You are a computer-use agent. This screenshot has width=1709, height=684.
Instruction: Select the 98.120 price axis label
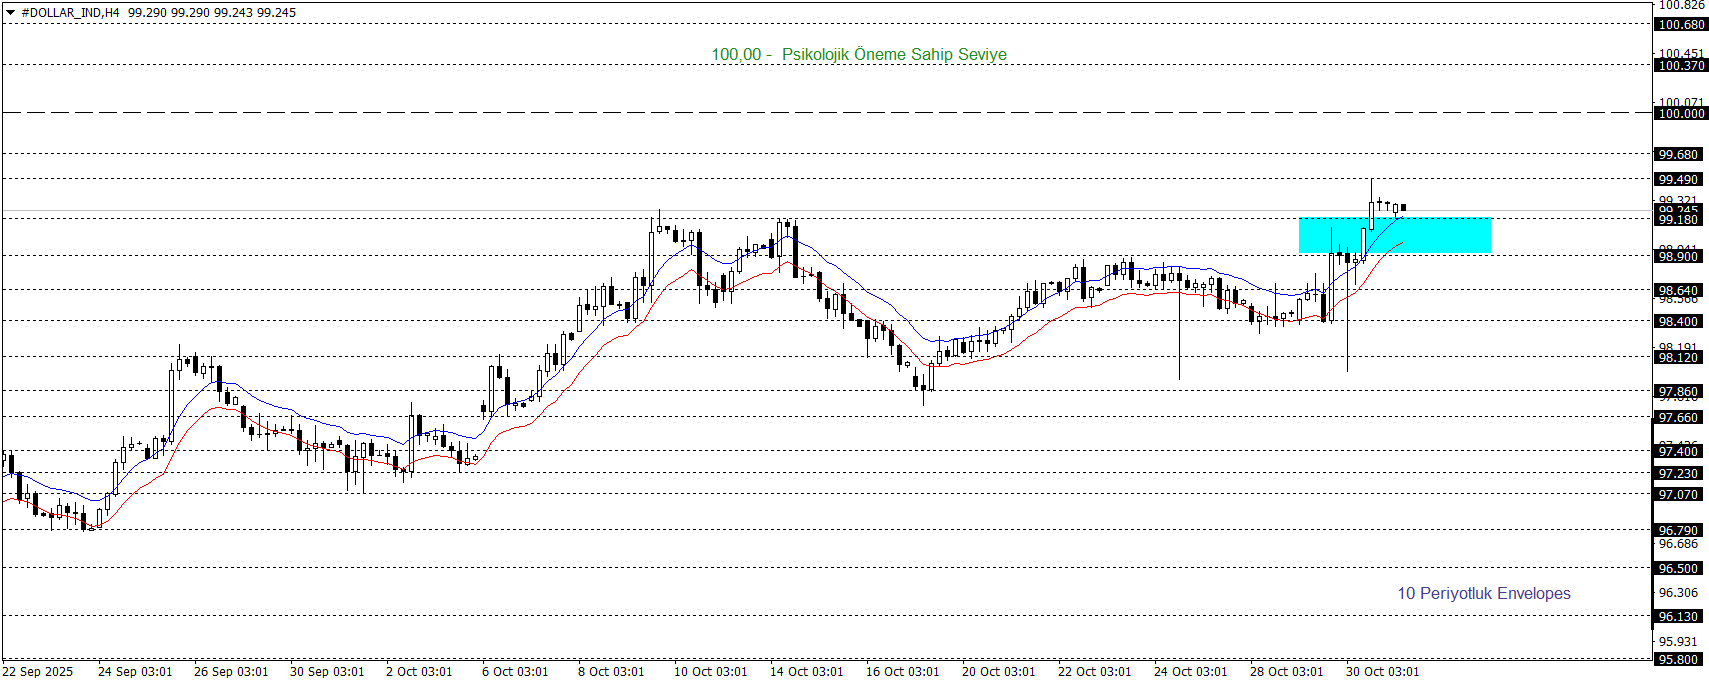tap(1678, 358)
